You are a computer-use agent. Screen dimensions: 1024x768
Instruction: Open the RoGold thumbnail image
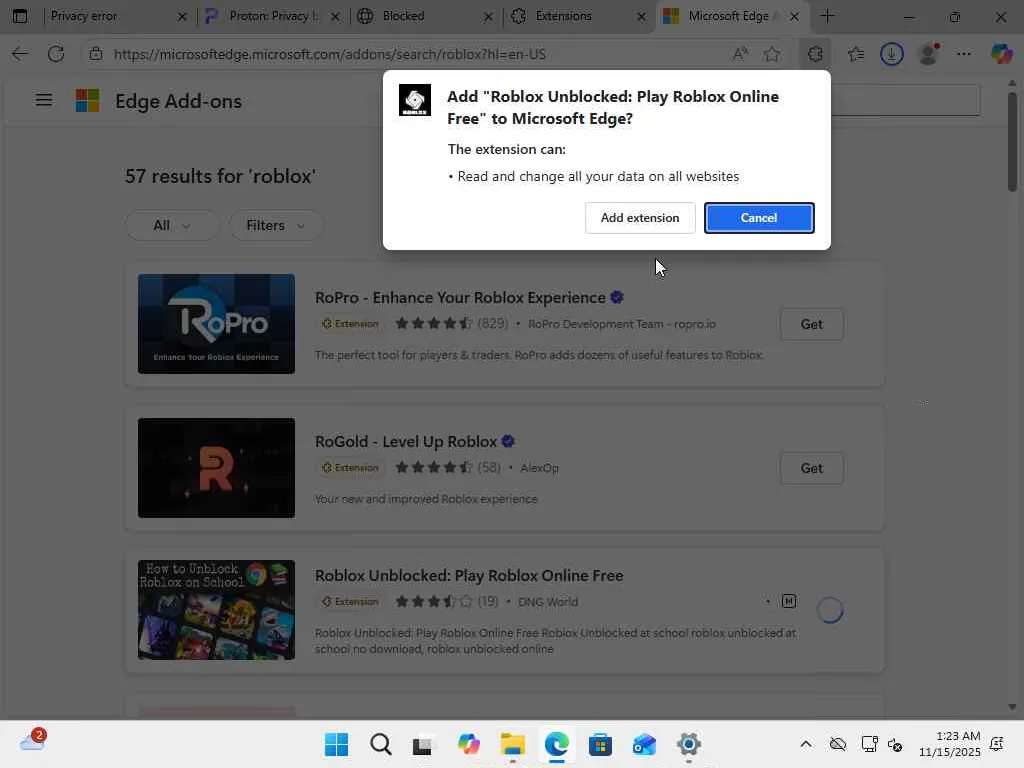(x=216, y=468)
